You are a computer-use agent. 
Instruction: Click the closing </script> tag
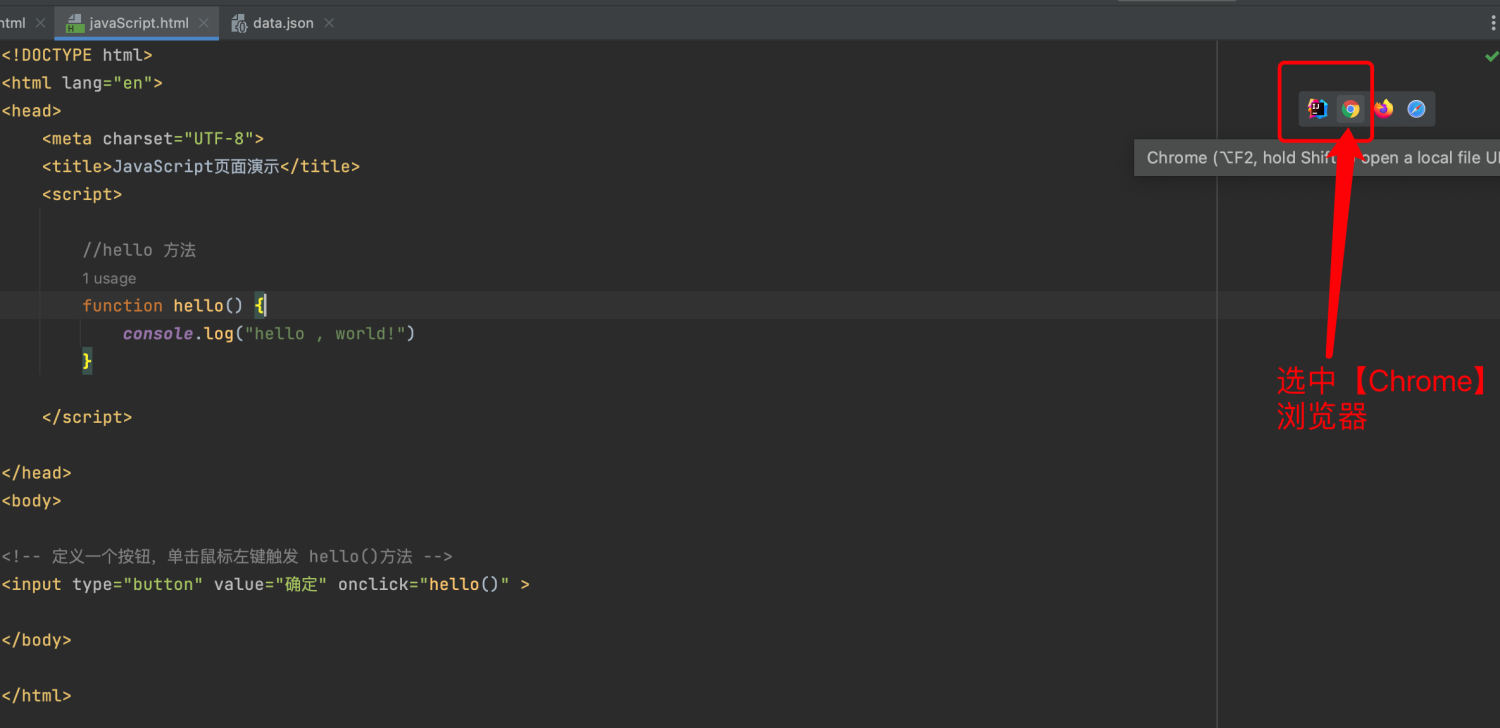(x=87, y=417)
